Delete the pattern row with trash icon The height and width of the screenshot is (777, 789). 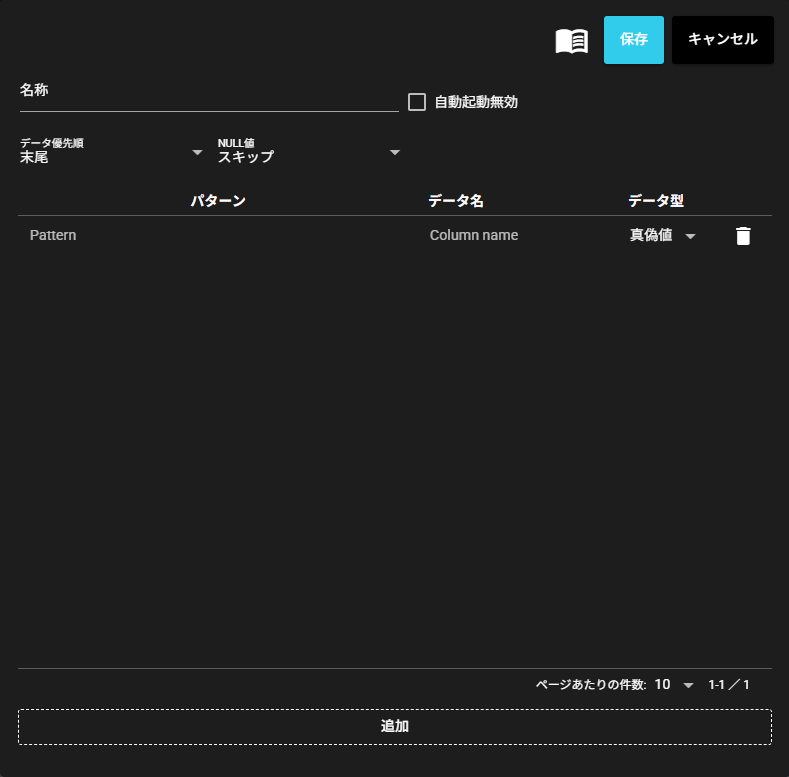[743, 236]
